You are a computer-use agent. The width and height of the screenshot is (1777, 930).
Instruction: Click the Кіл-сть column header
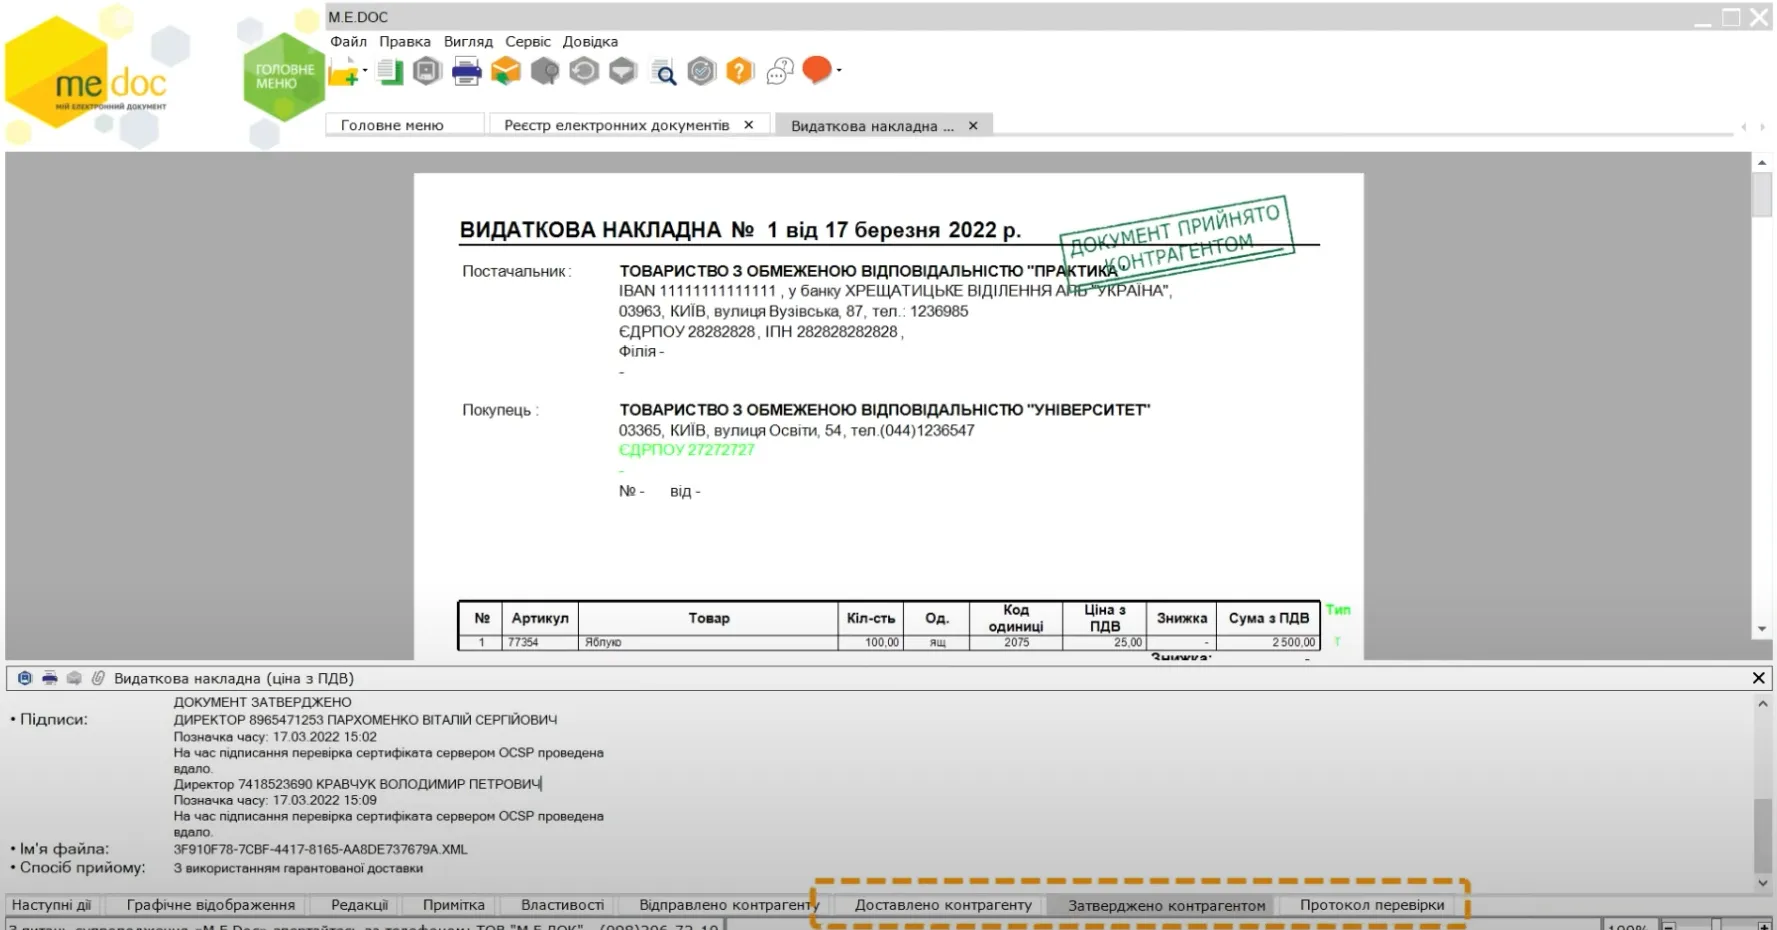pos(870,618)
